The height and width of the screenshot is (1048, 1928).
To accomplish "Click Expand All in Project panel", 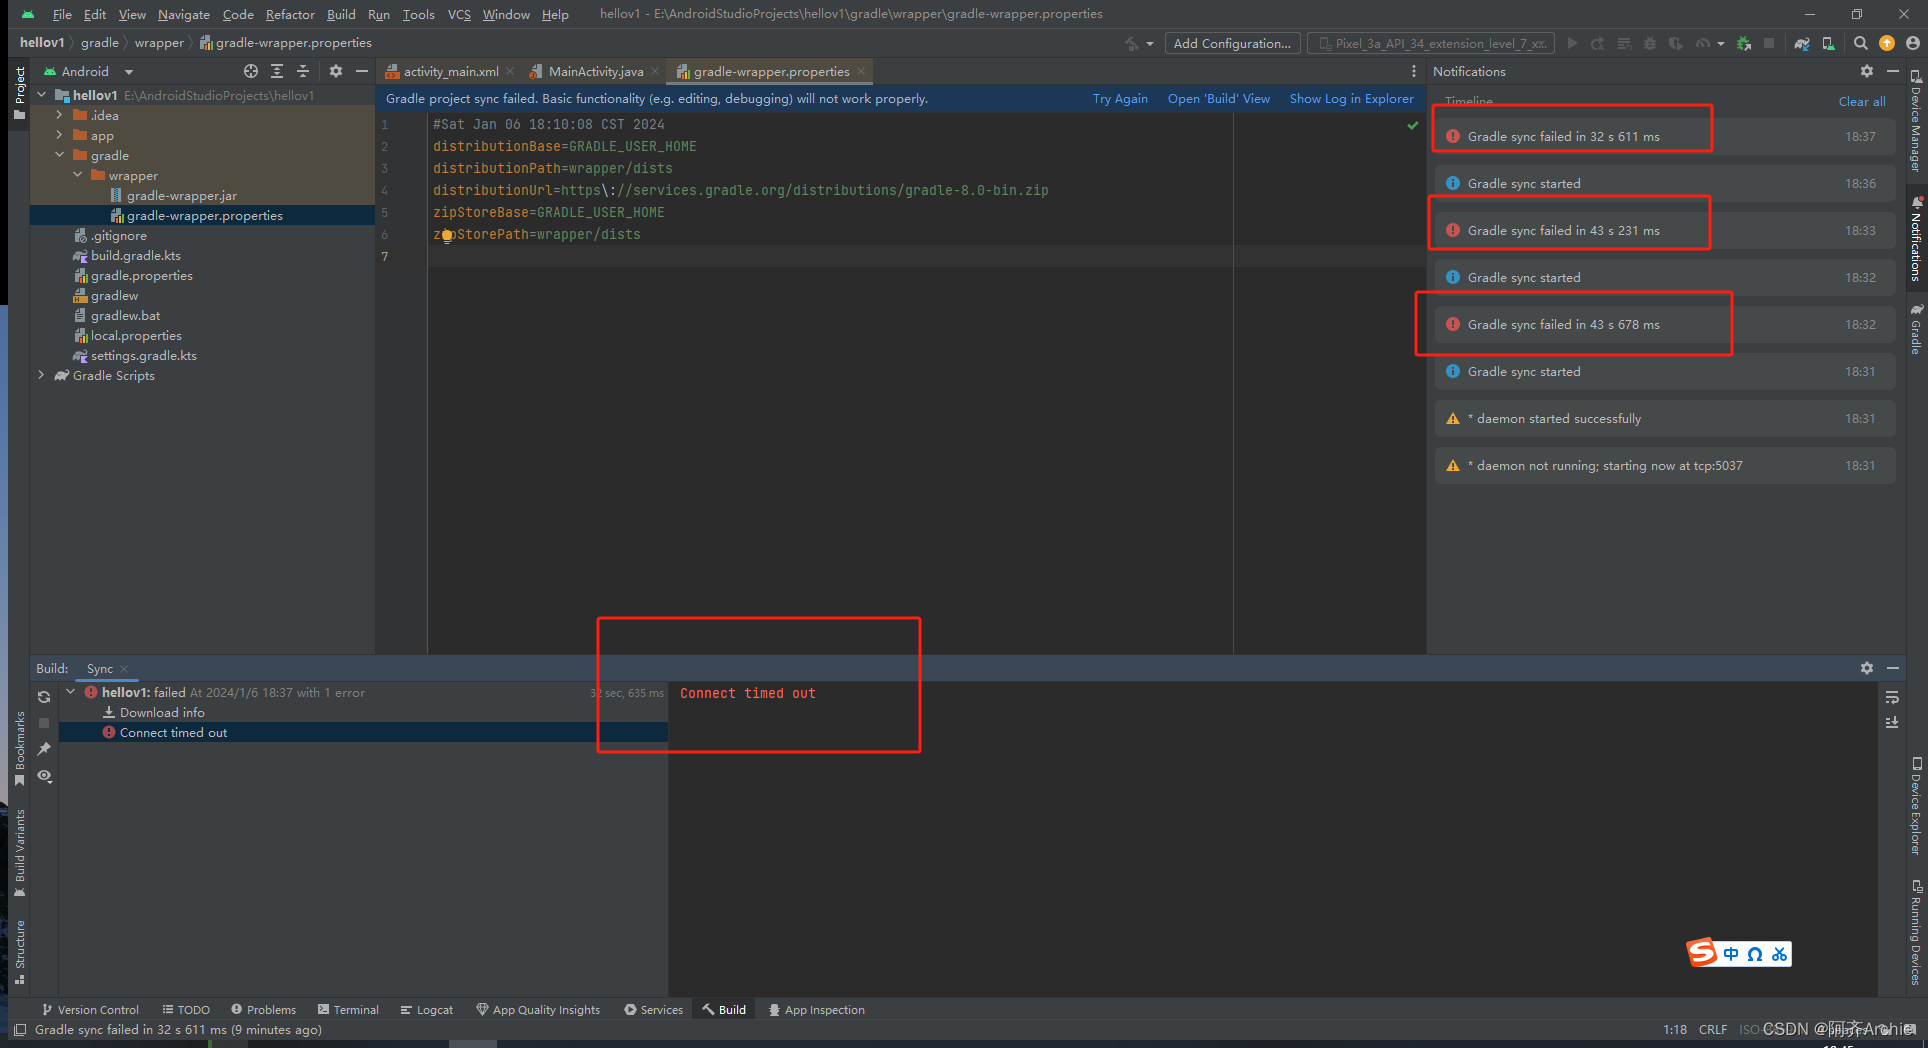I will pyautogui.click(x=277, y=71).
